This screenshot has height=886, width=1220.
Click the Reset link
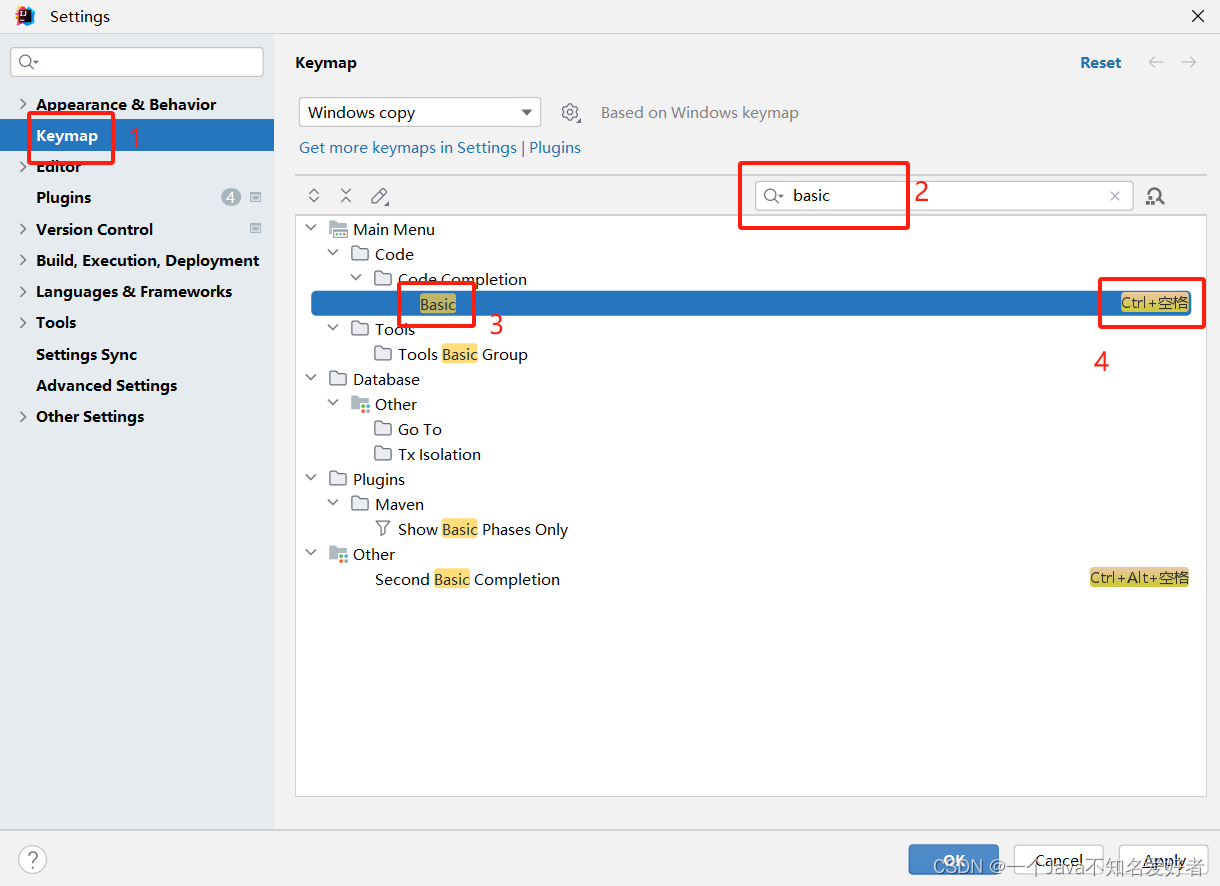(1100, 62)
